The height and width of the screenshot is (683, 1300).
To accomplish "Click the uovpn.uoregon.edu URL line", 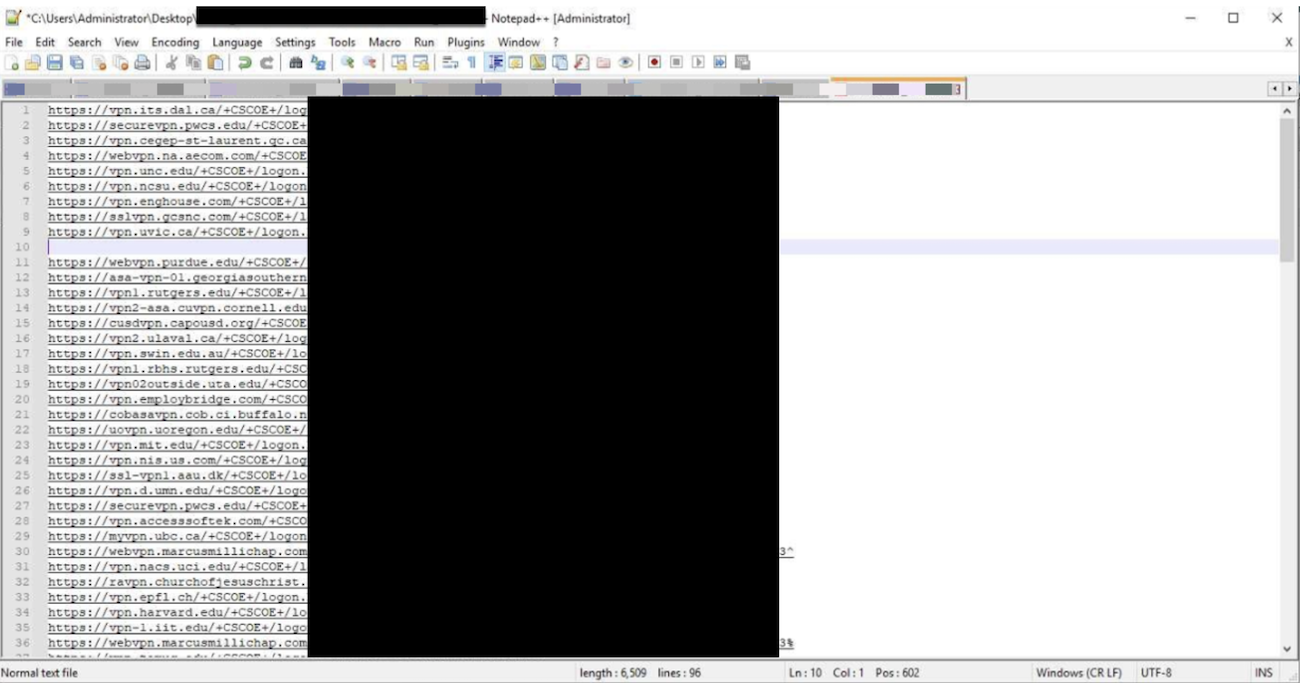I will (178, 430).
